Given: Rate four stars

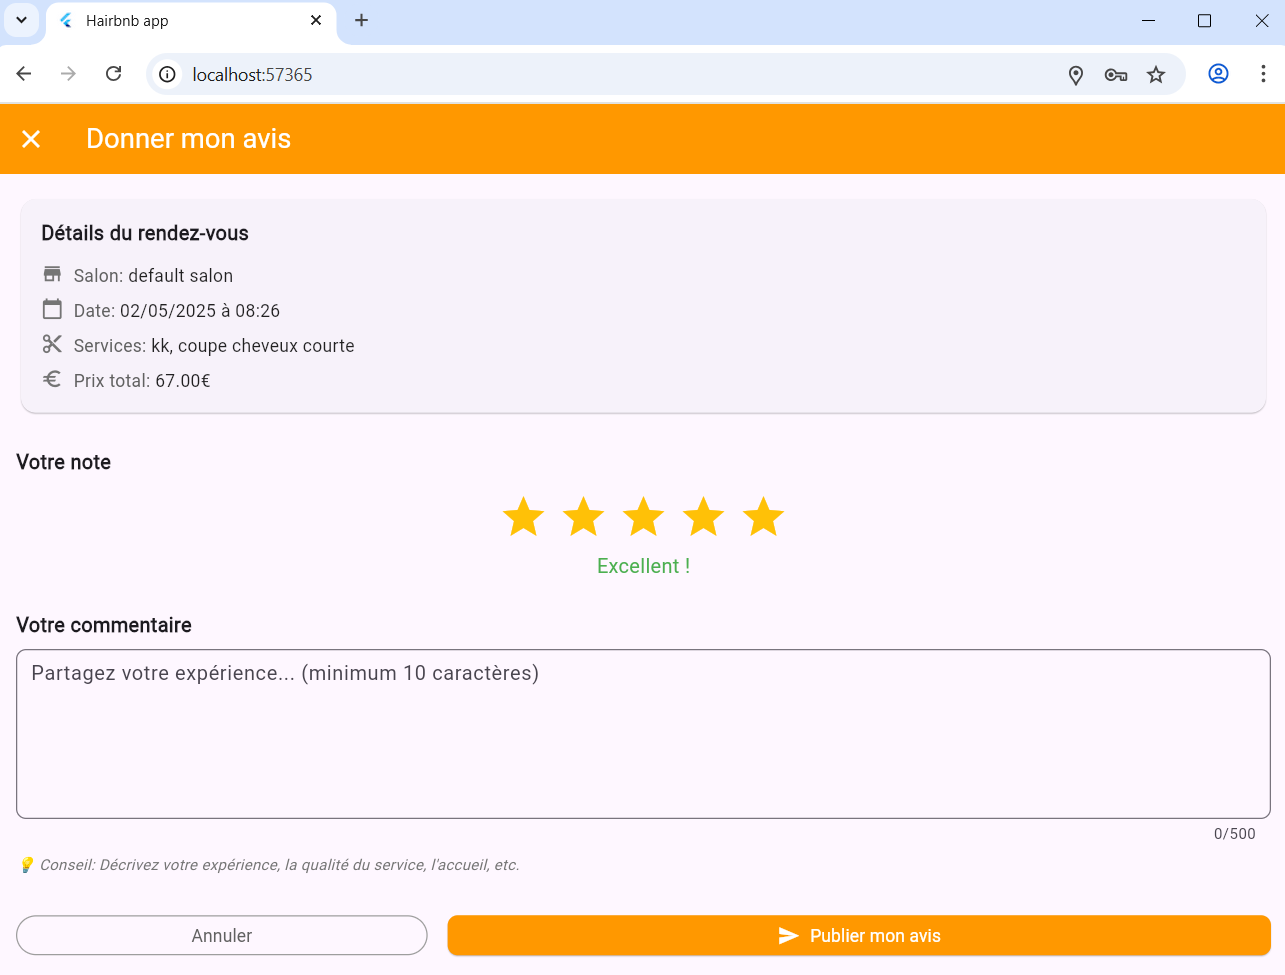Looking at the screenshot, I should [x=703, y=517].
